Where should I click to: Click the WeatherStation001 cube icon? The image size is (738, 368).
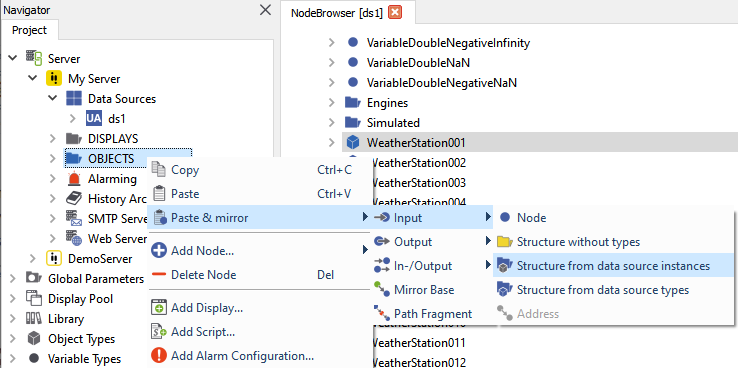pyautogui.click(x=353, y=142)
